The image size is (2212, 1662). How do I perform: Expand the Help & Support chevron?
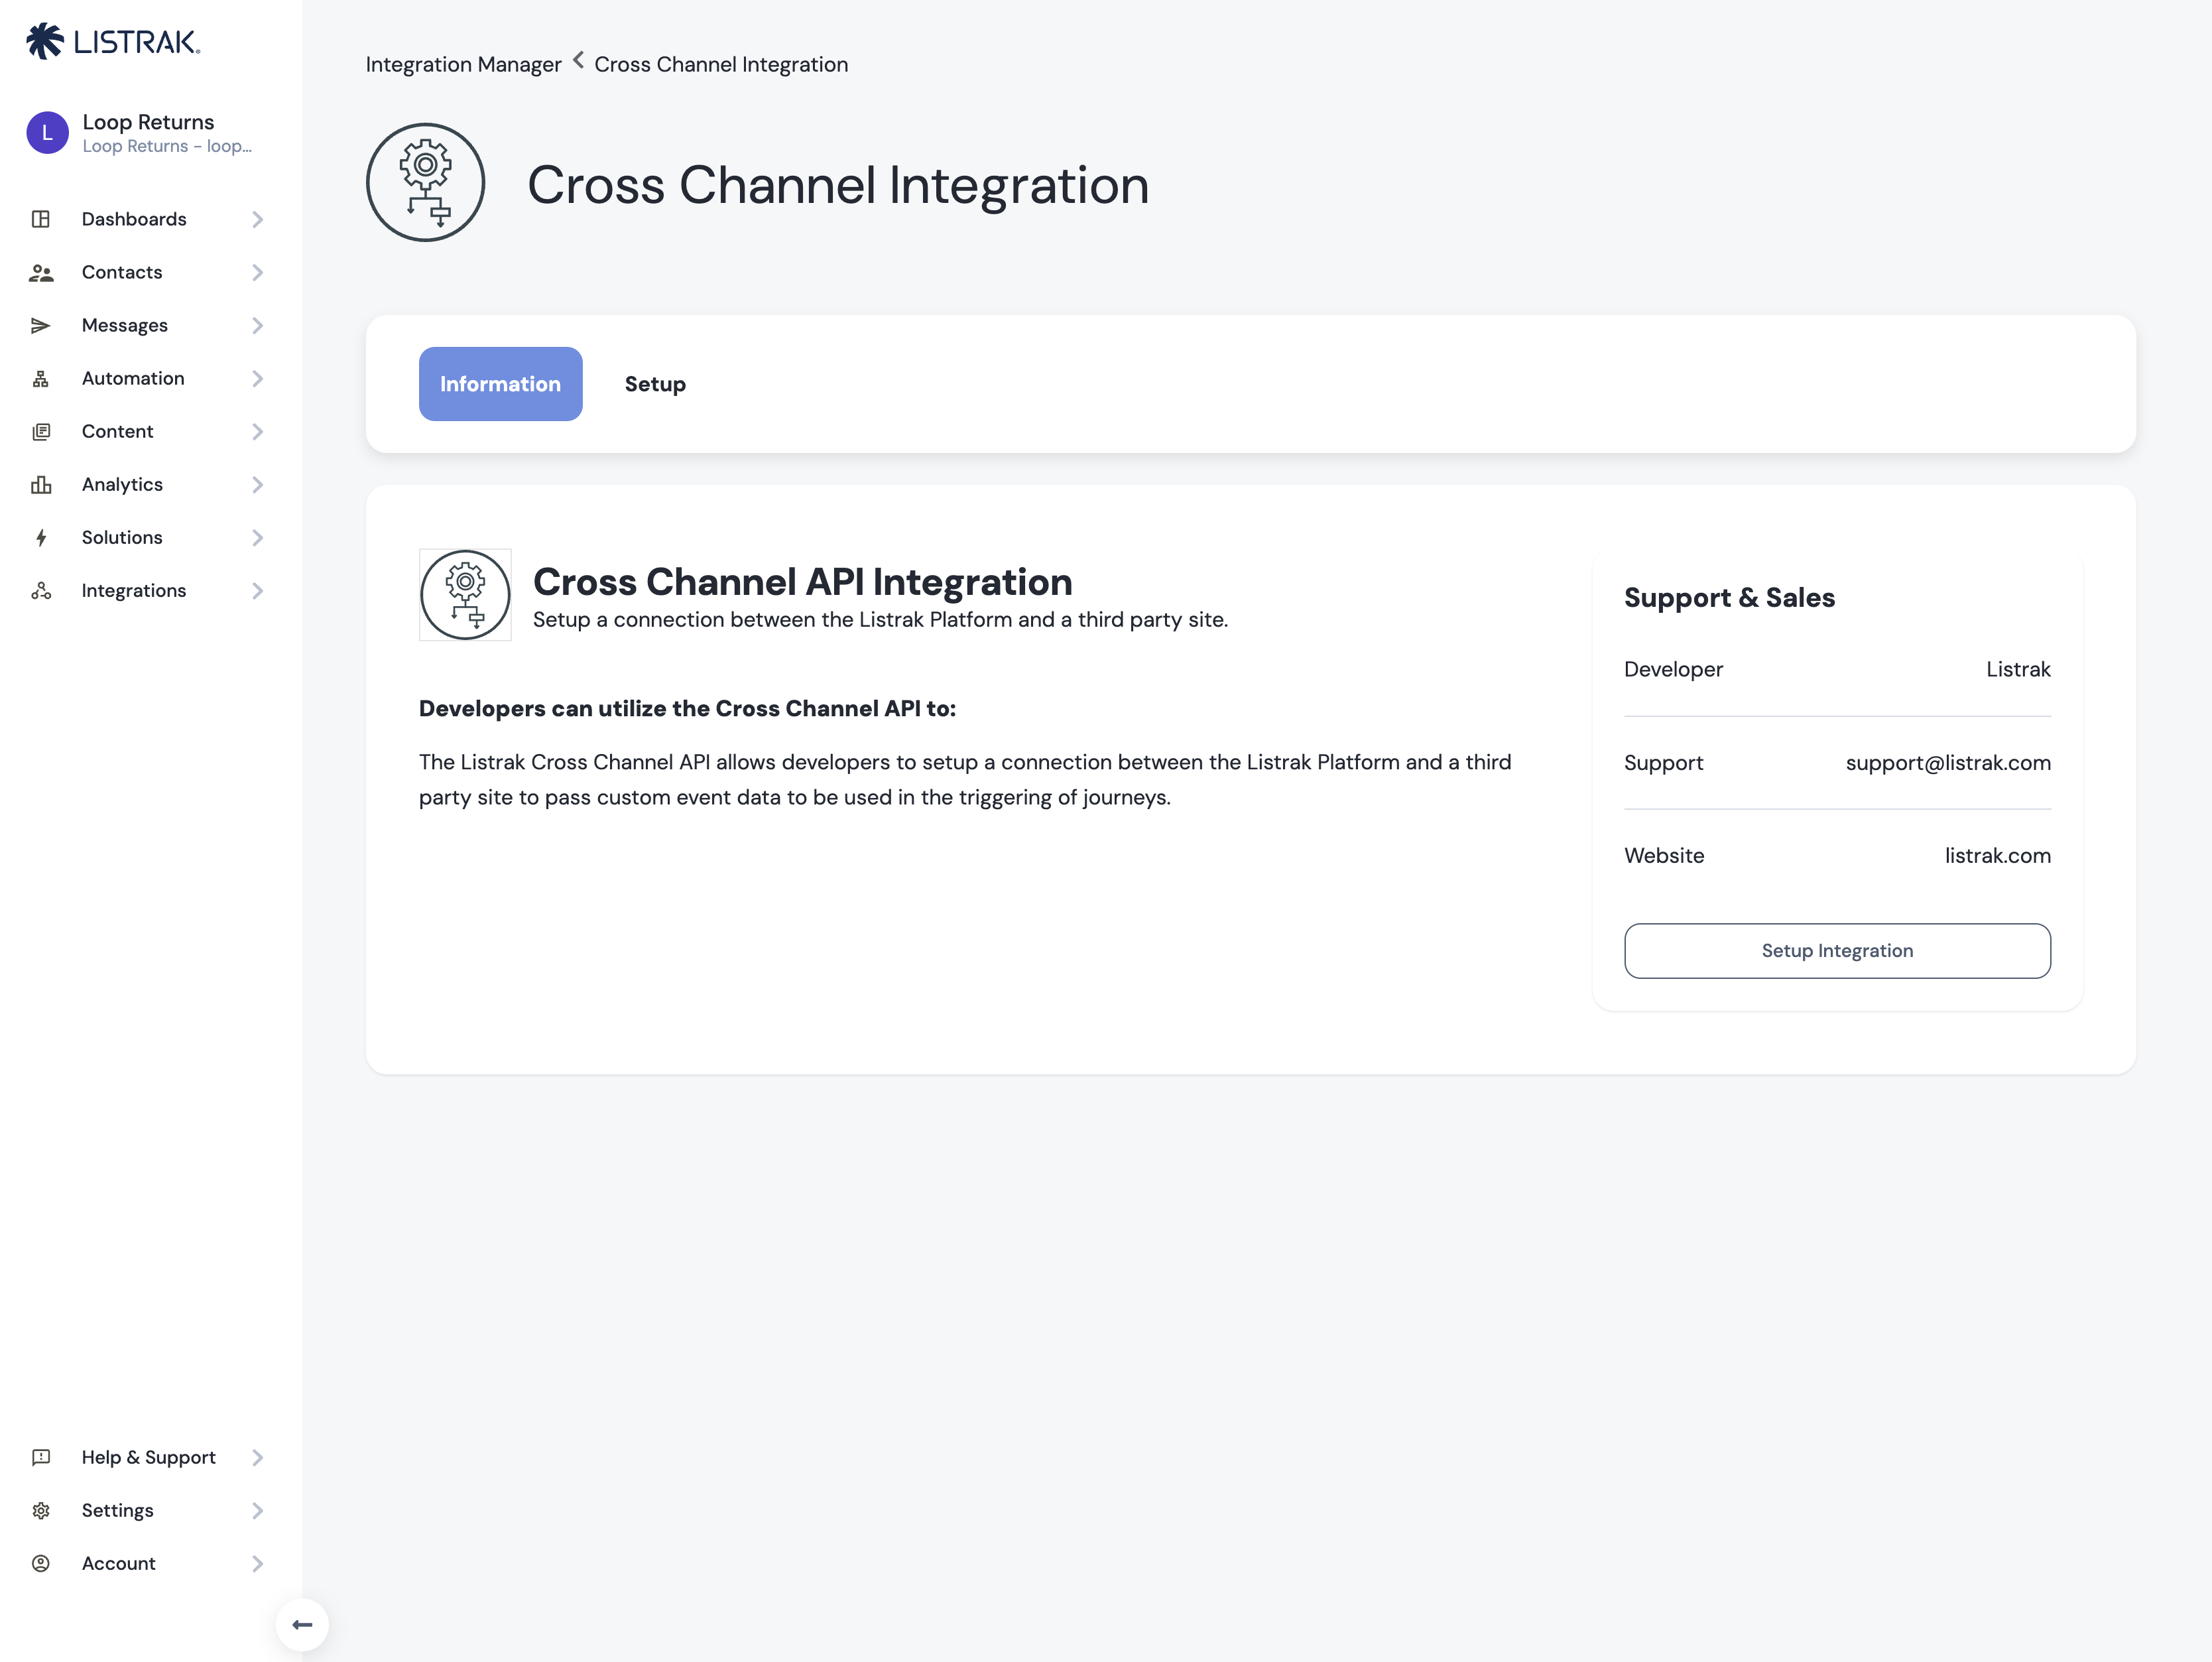coord(258,1457)
